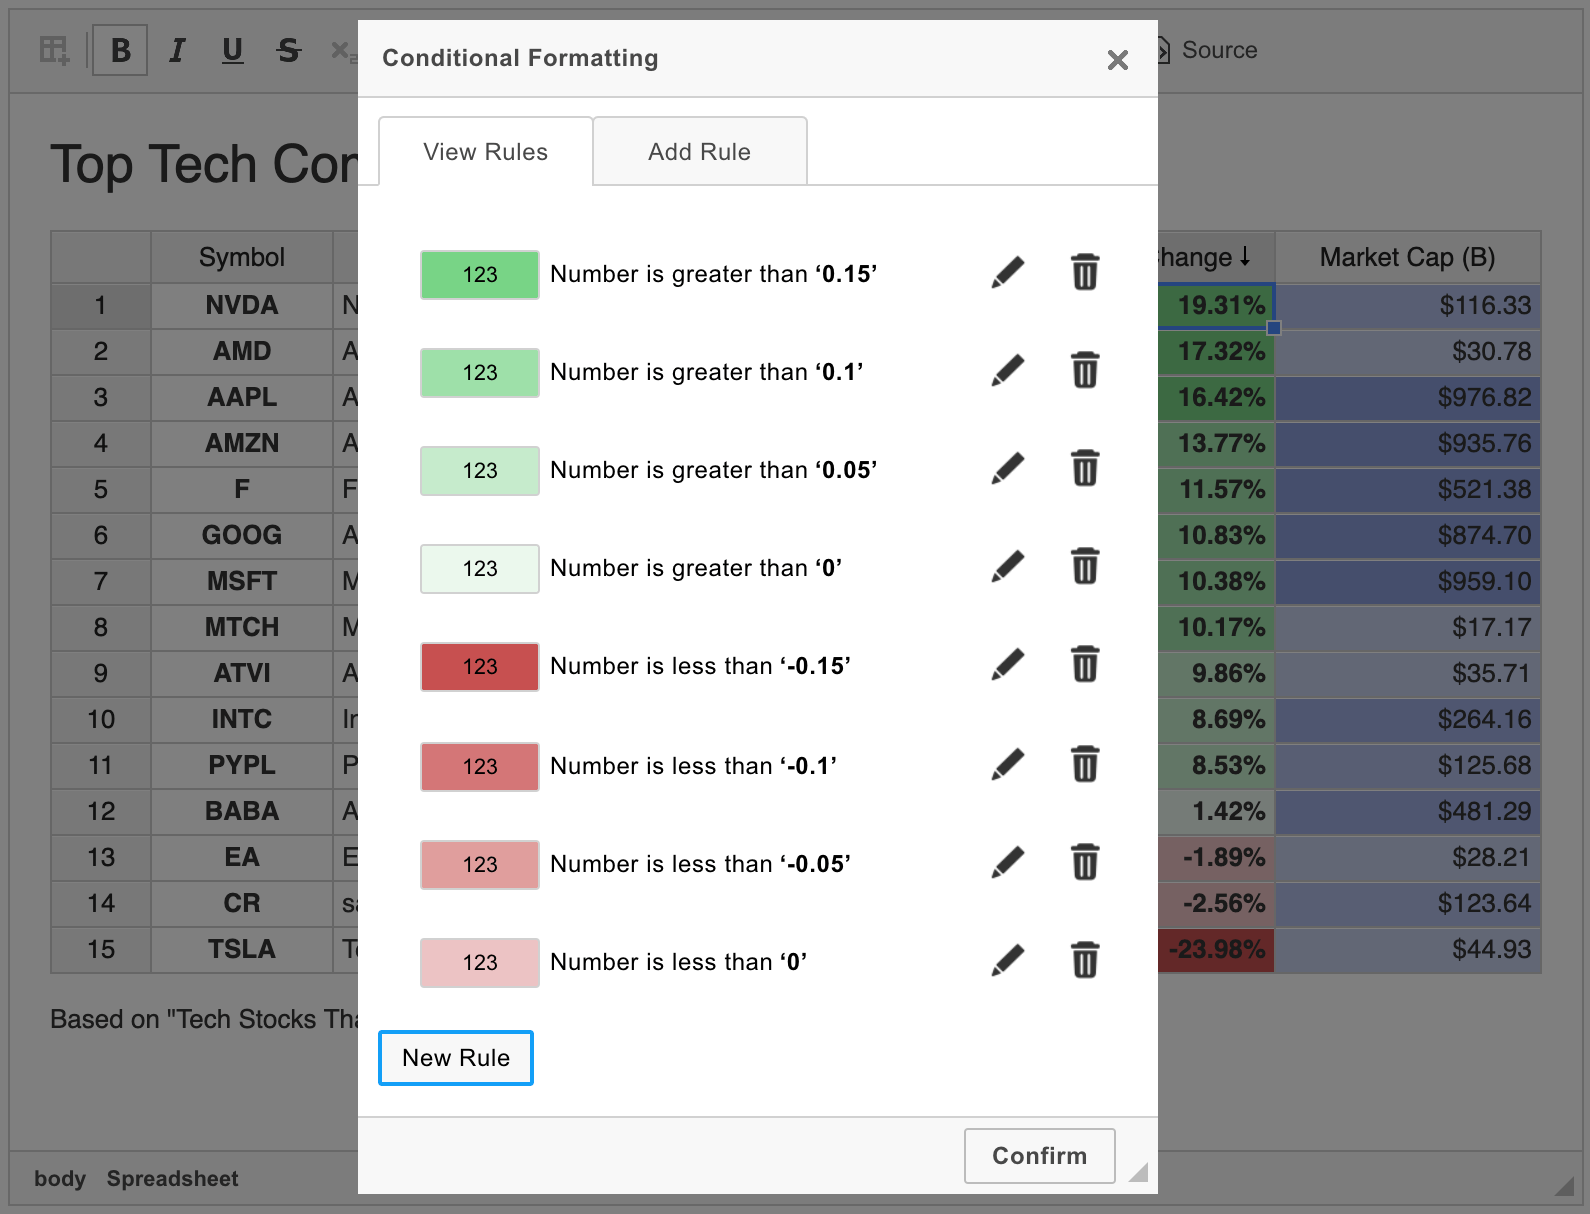Delete the 'less than 0' rule
The height and width of the screenshot is (1214, 1590).
click(1085, 960)
